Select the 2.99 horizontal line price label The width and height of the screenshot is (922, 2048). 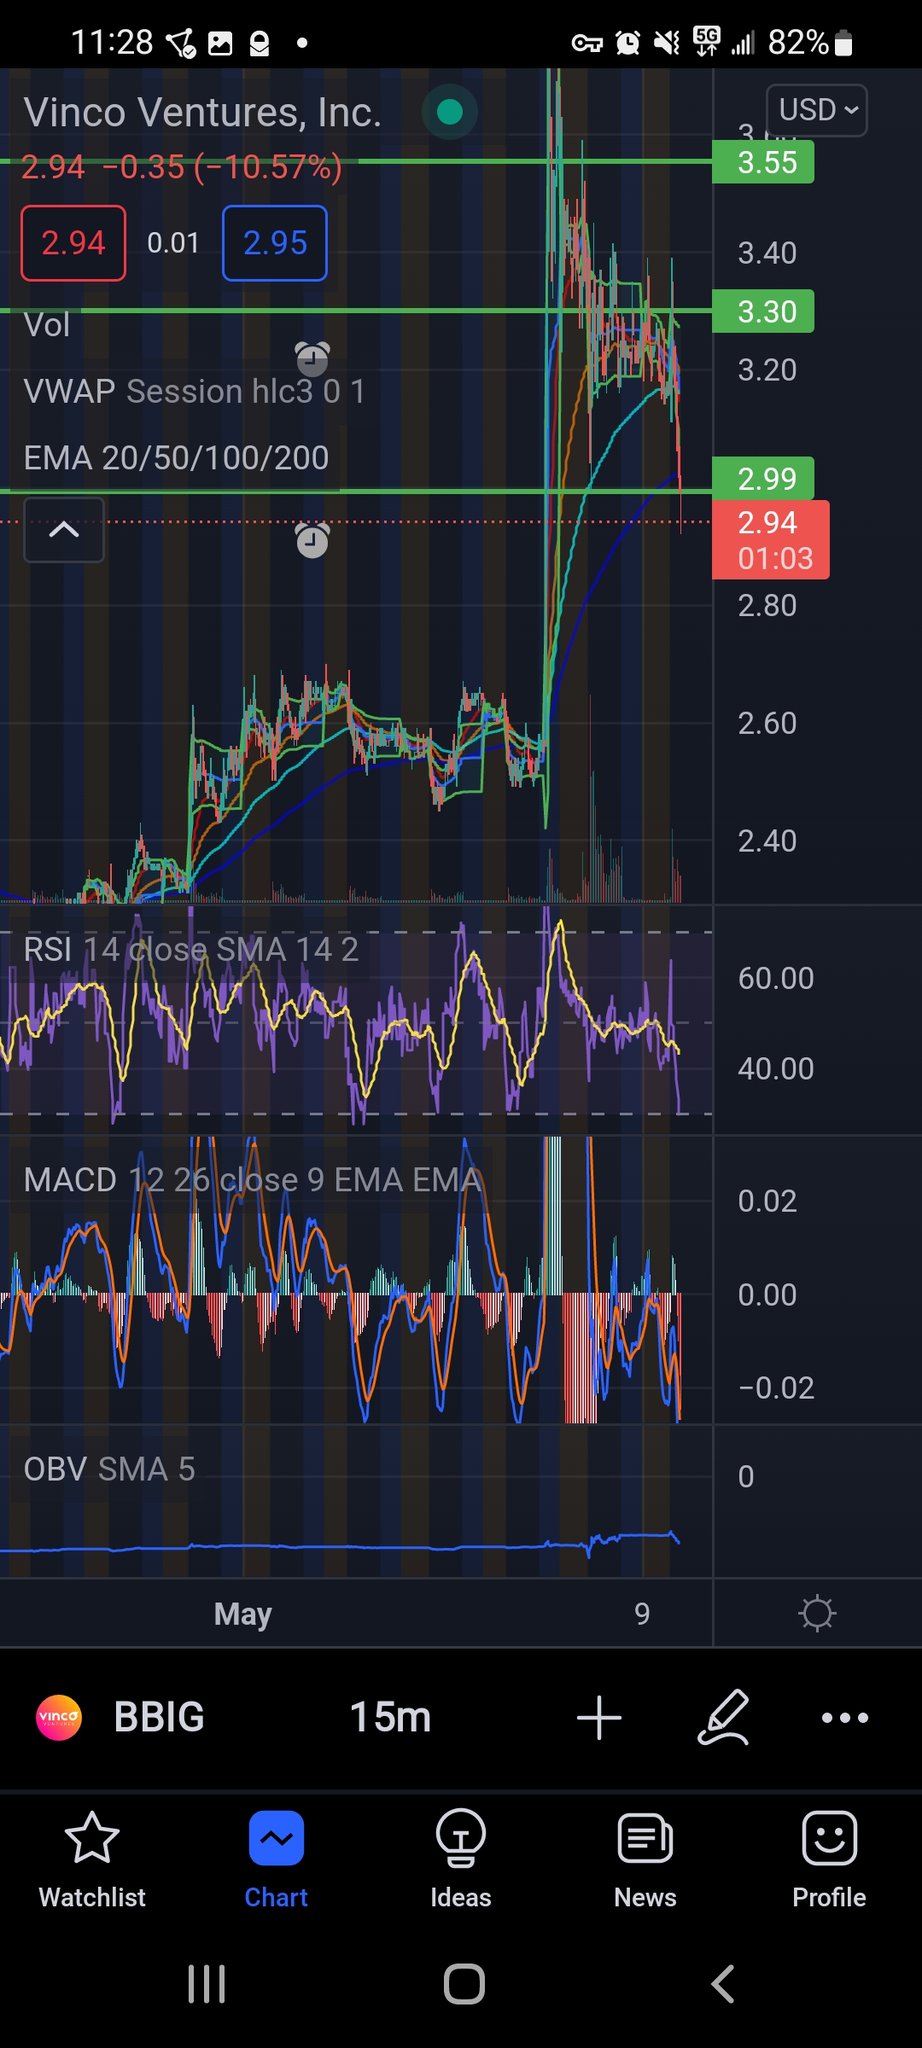(x=763, y=478)
